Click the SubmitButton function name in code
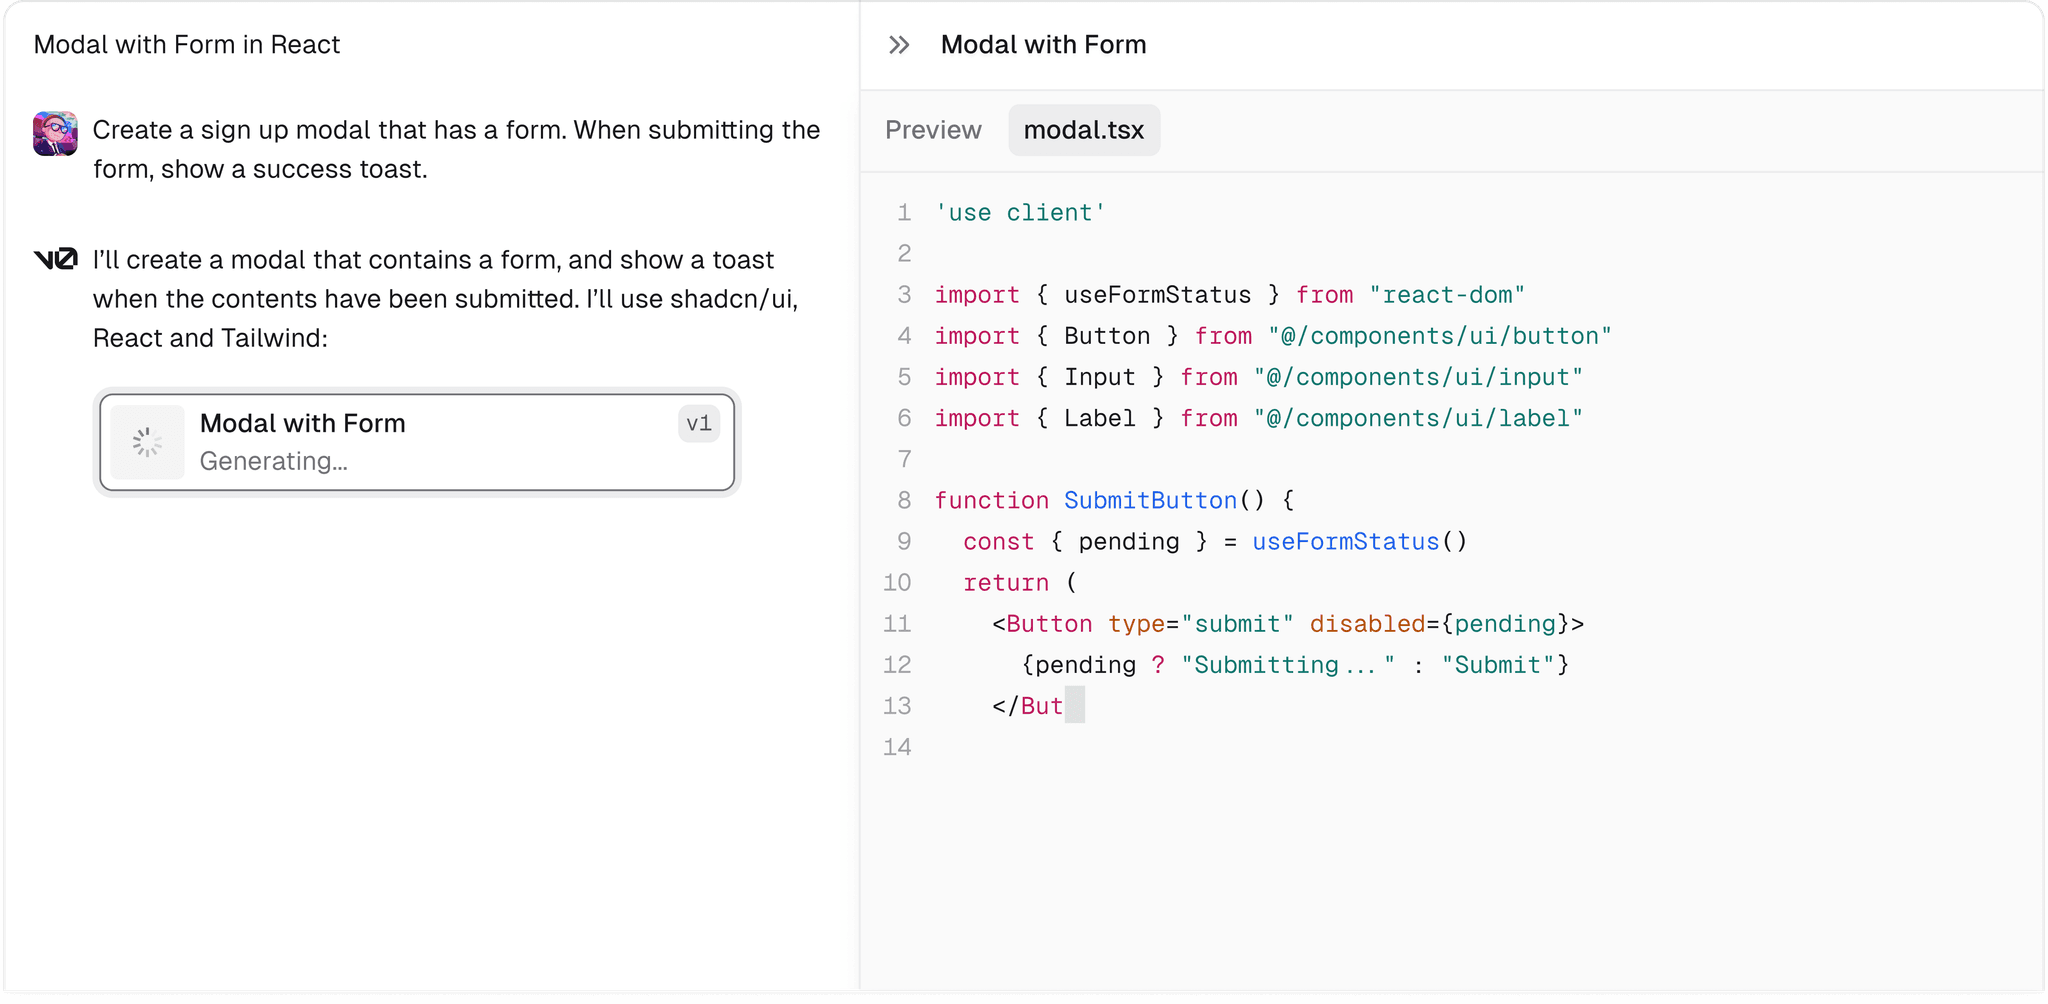 coord(1150,500)
